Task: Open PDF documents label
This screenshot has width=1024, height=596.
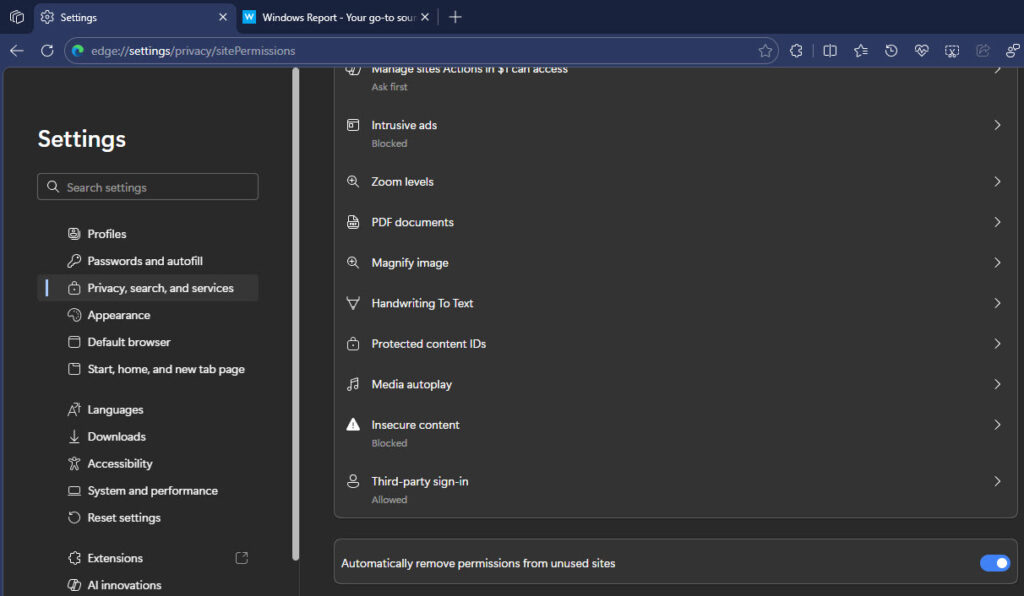Action: pyautogui.click(x=413, y=222)
